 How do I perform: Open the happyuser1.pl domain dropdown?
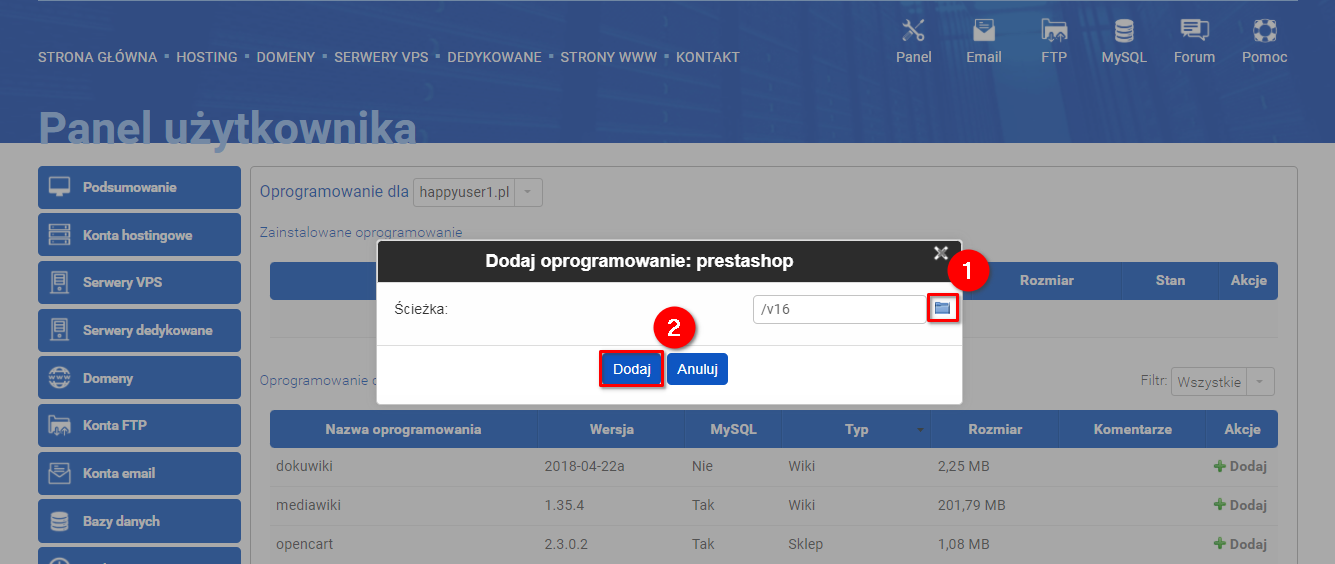coord(478,192)
